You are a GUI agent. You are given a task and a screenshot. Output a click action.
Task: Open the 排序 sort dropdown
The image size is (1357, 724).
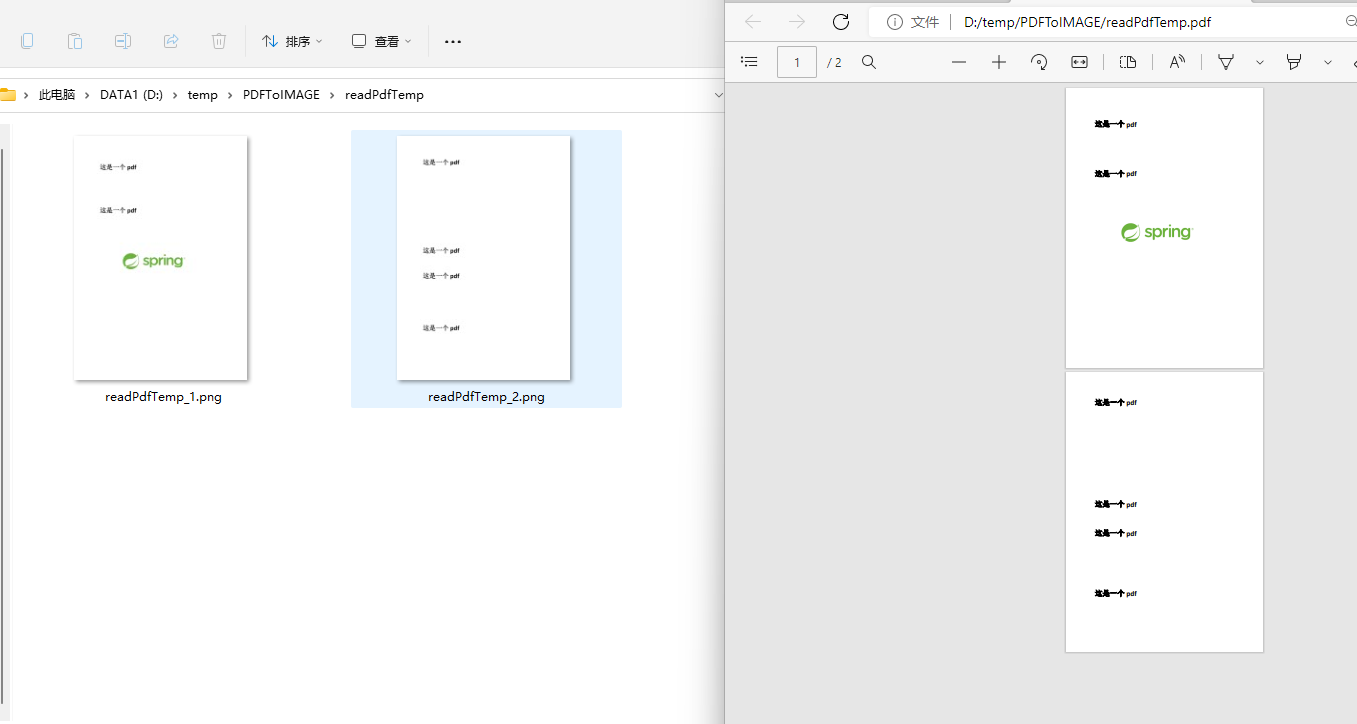(292, 41)
